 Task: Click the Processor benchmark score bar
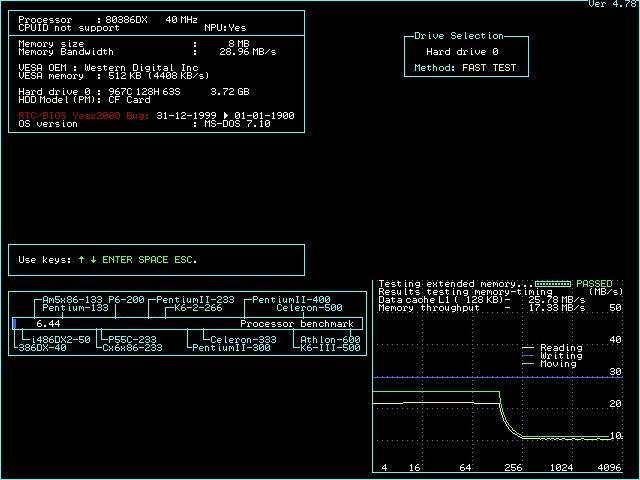[188, 324]
